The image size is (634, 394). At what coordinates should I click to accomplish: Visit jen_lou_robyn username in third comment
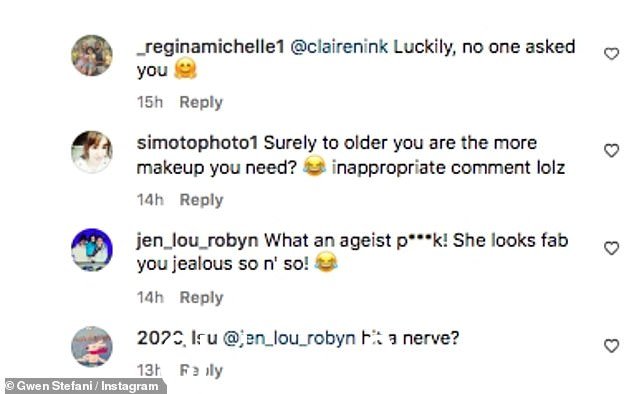point(197,241)
